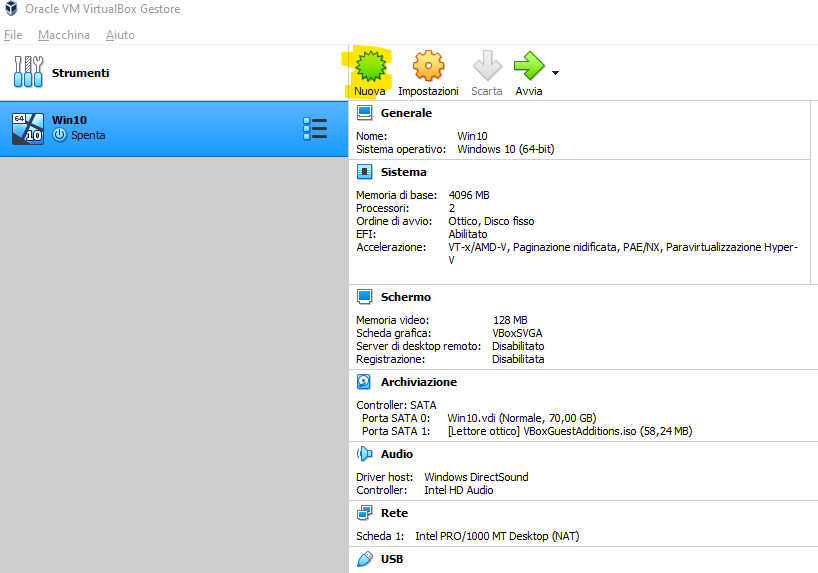
Task: Click the Intel HD Audio controller value
Action: [x=459, y=490]
